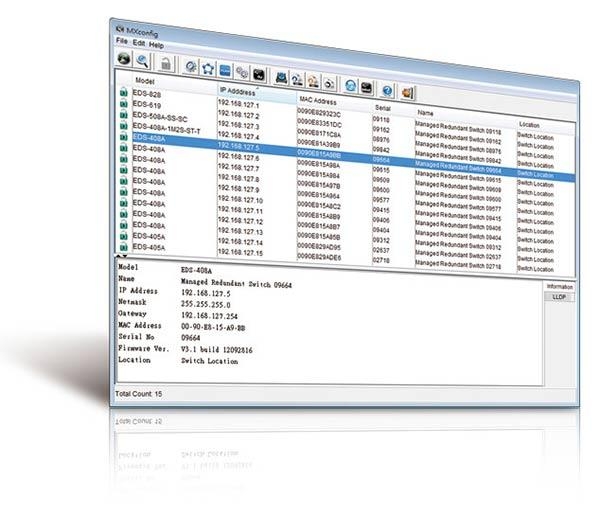Image resolution: width=600 pixels, height=517 pixels.
Task: Click the Total Count 15 status text
Action: point(139,393)
